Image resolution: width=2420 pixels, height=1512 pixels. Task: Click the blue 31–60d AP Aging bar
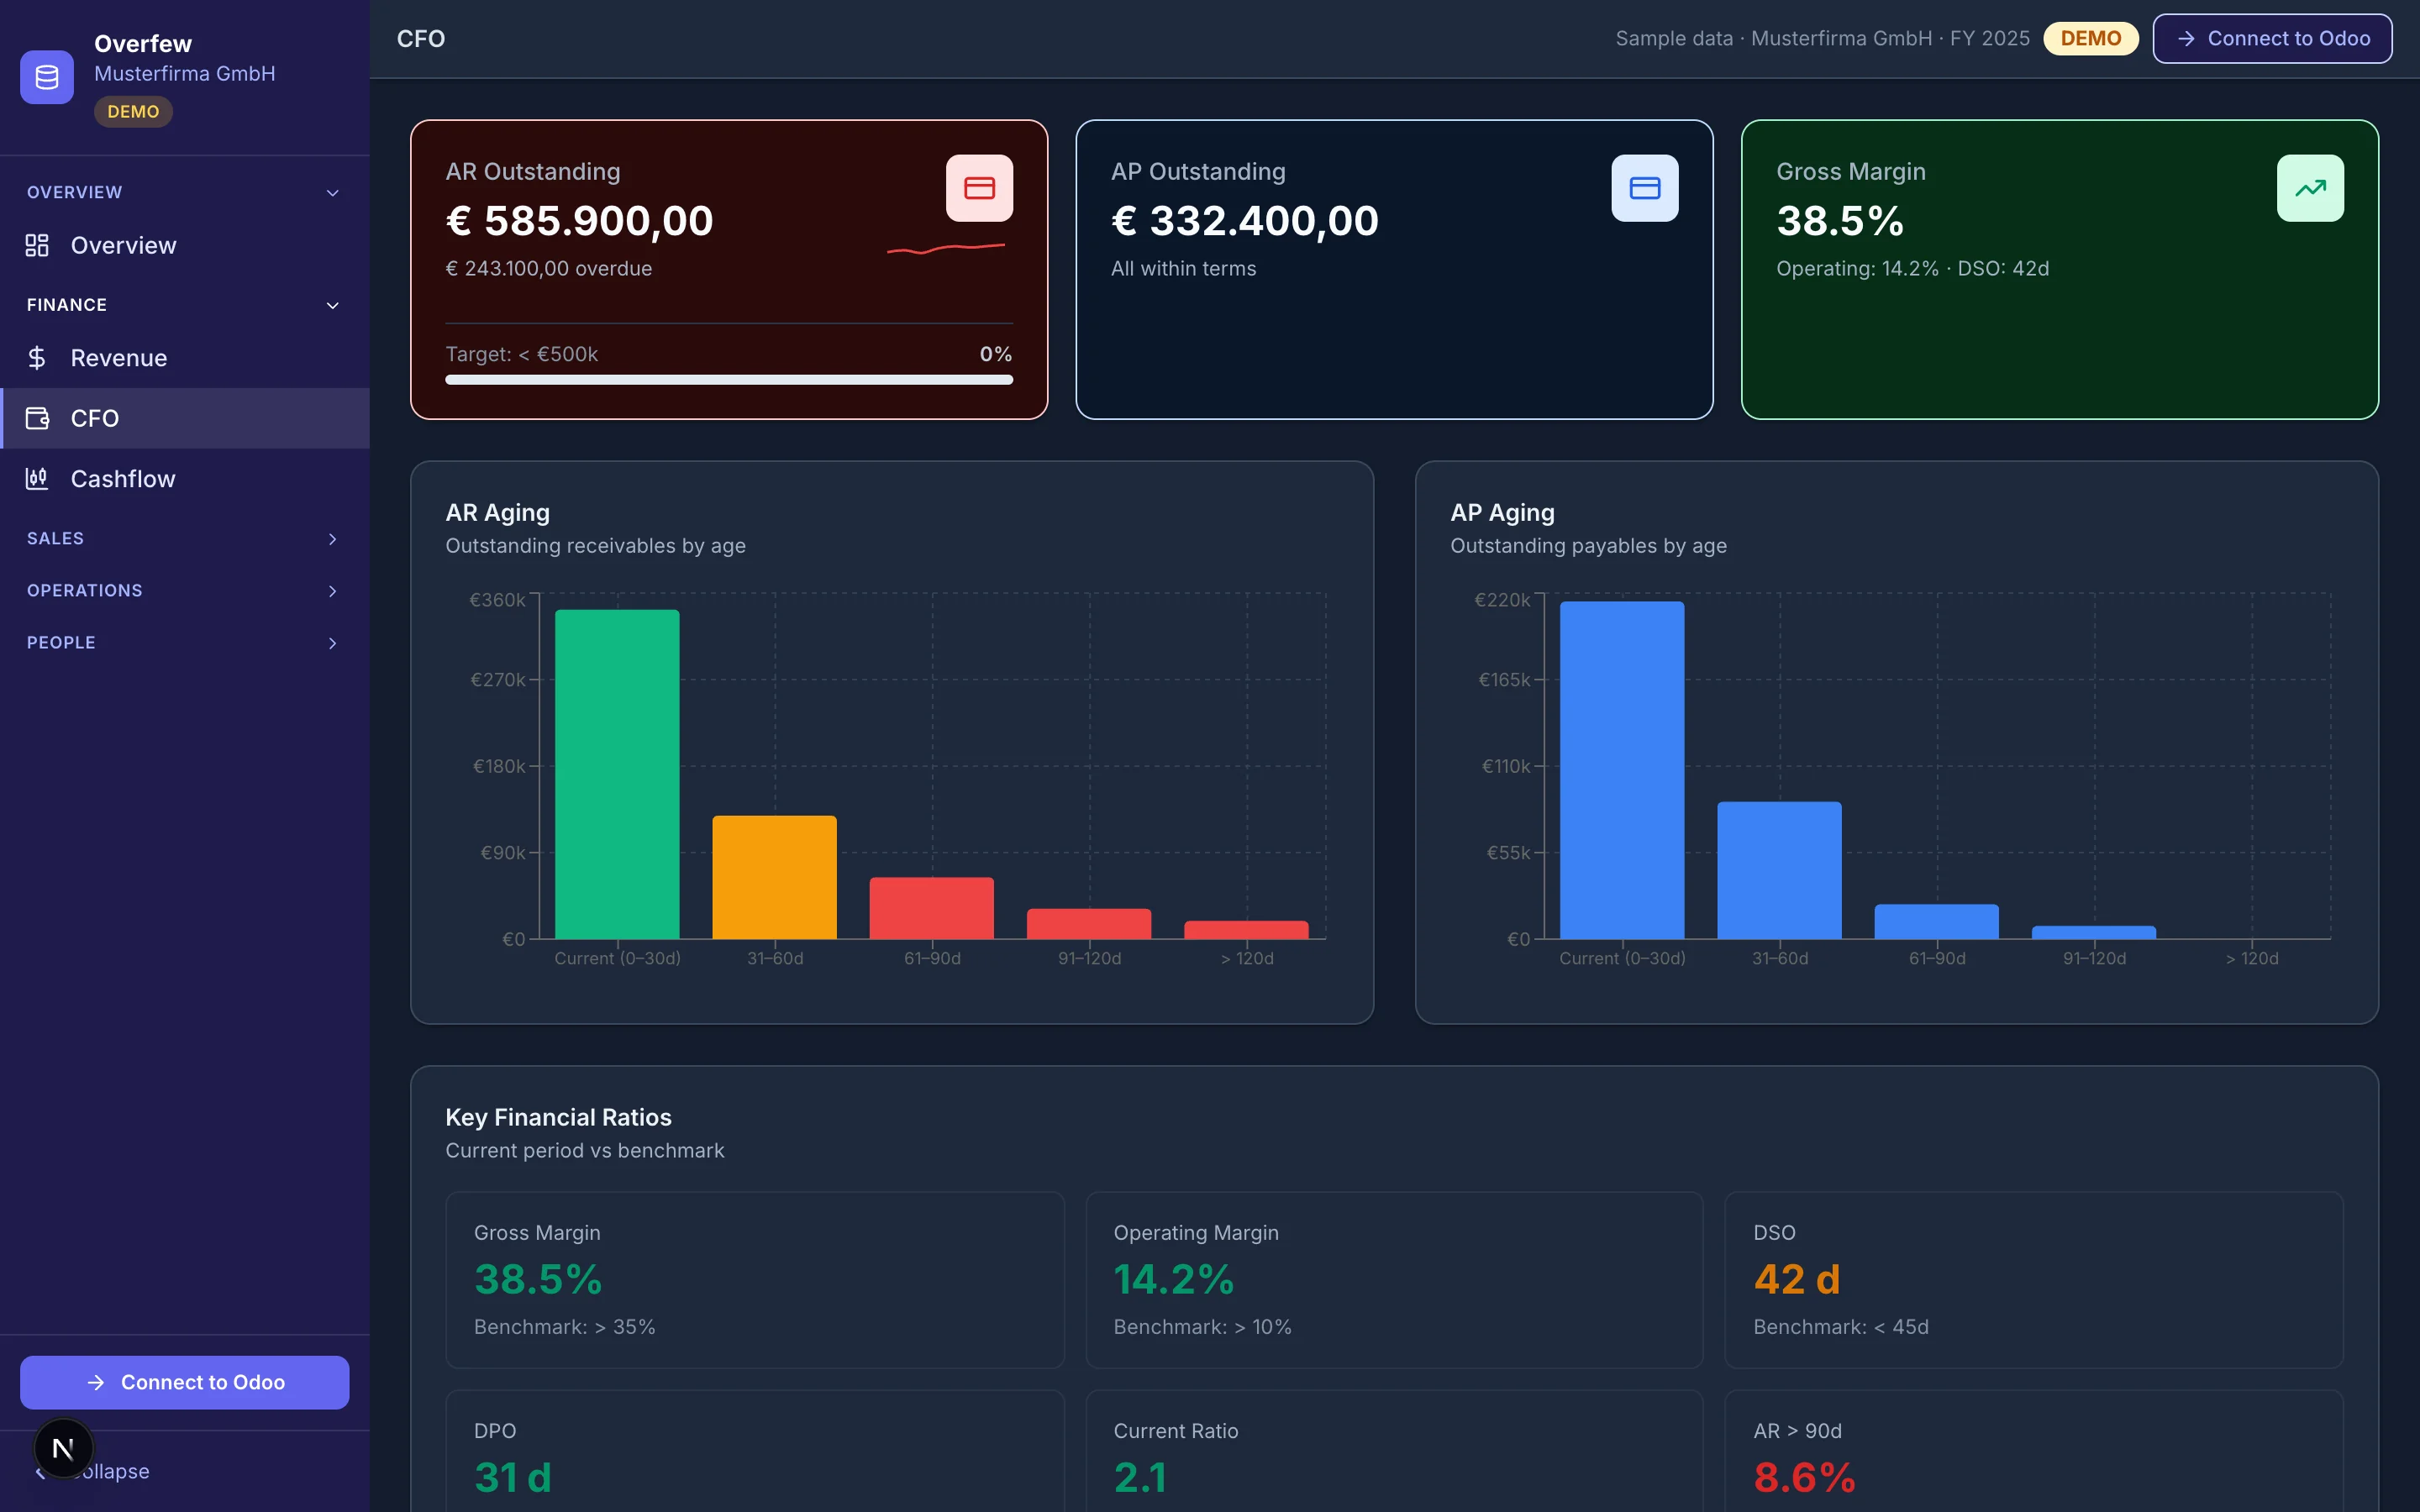[x=1780, y=870]
